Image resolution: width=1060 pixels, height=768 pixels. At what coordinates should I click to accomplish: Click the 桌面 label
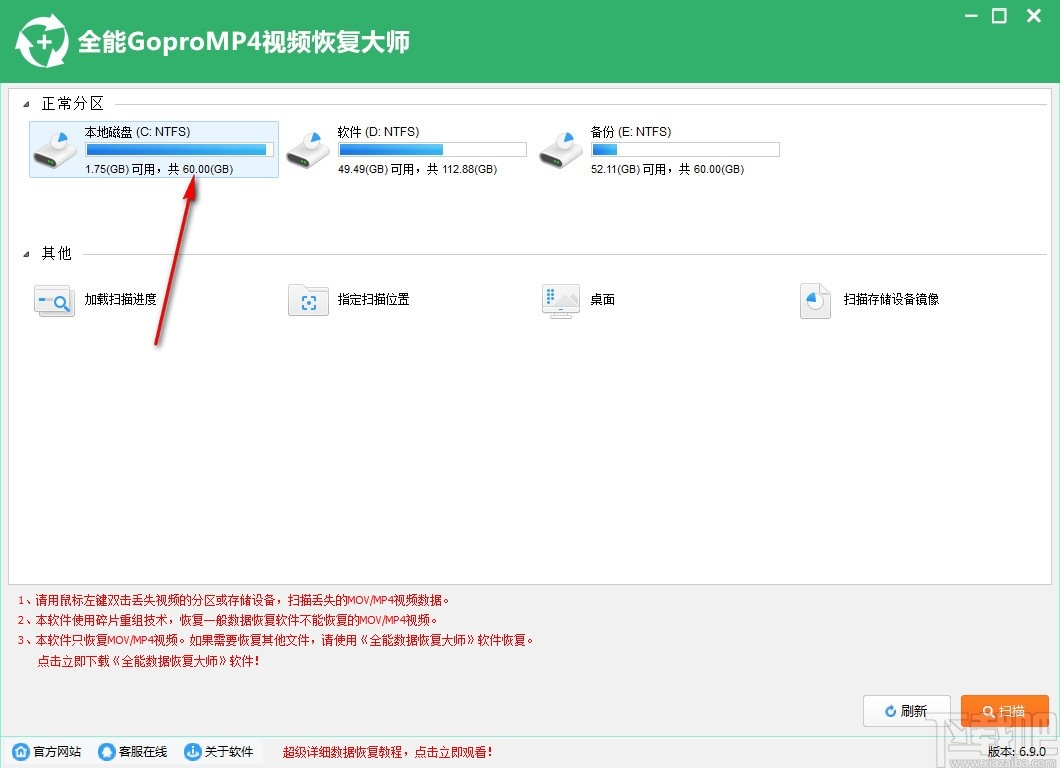602,299
